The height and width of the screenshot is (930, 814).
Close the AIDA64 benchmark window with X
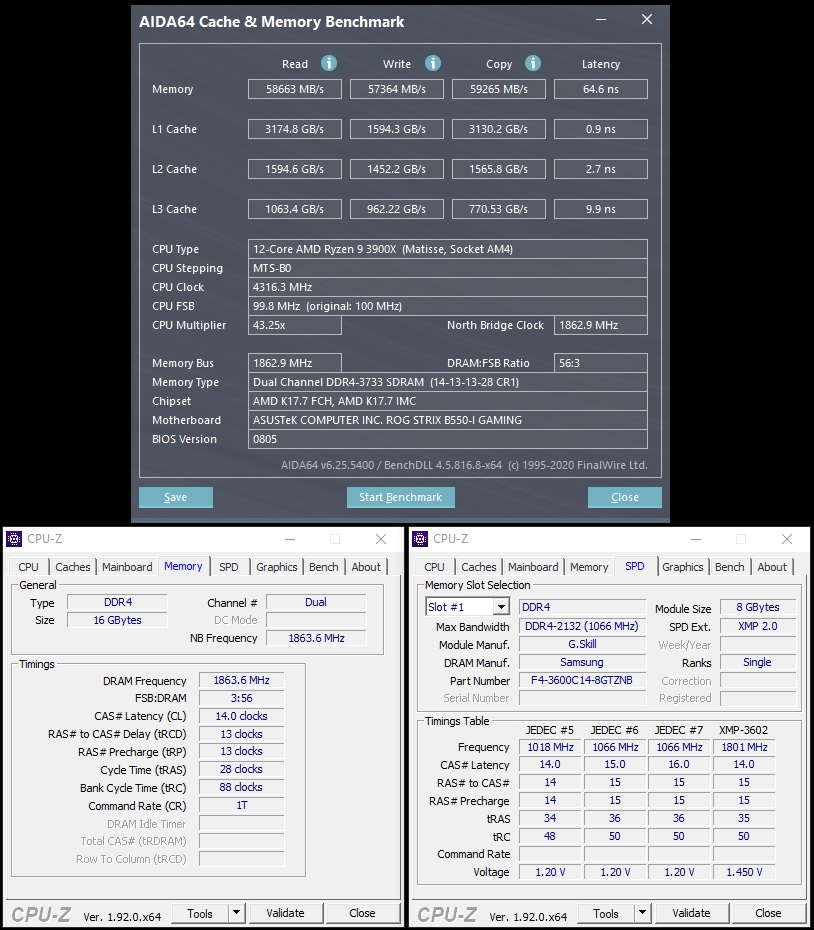647,20
